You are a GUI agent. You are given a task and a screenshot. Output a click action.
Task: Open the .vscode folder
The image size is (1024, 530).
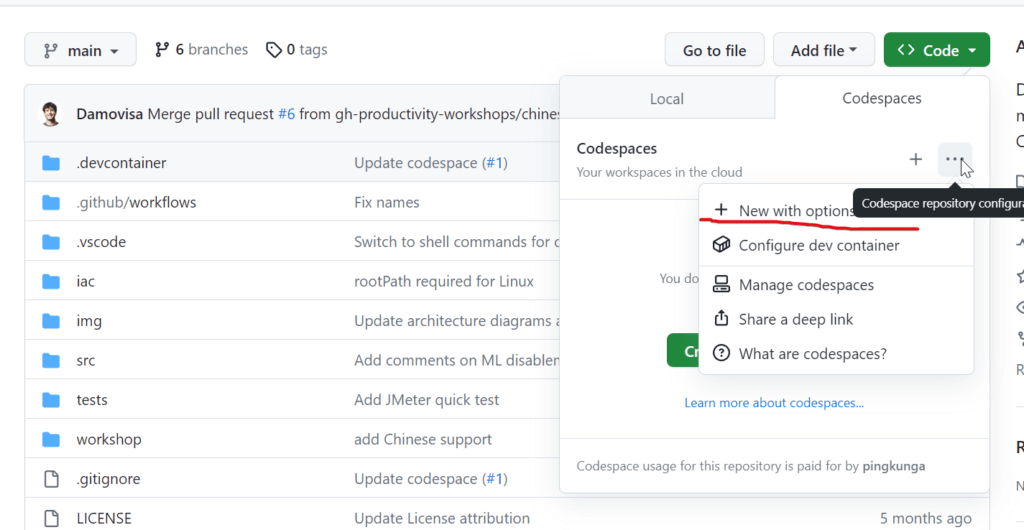point(101,242)
